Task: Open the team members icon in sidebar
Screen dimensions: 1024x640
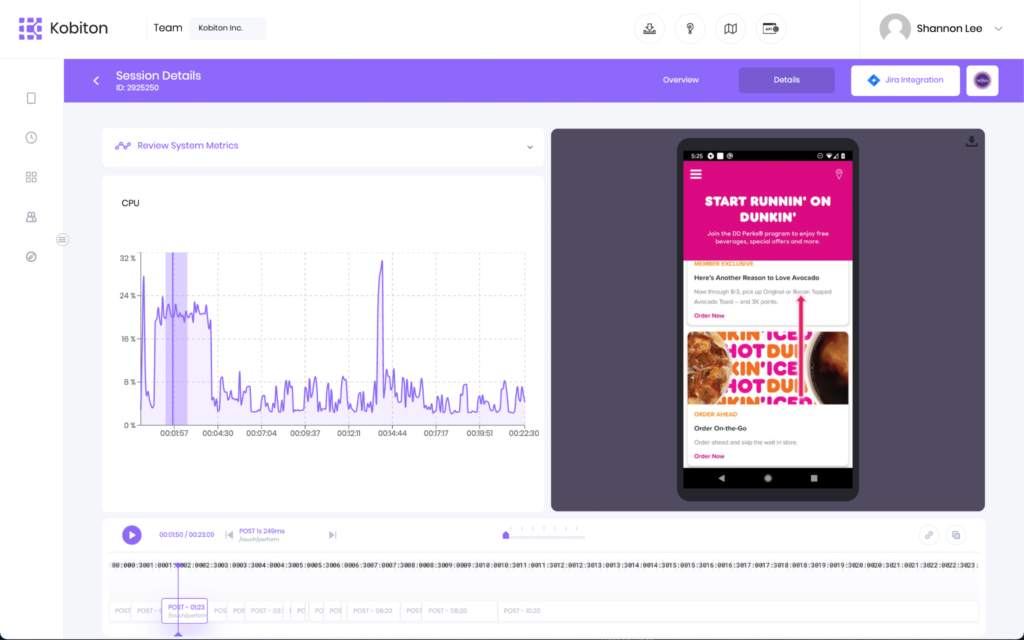Action: click(31, 217)
